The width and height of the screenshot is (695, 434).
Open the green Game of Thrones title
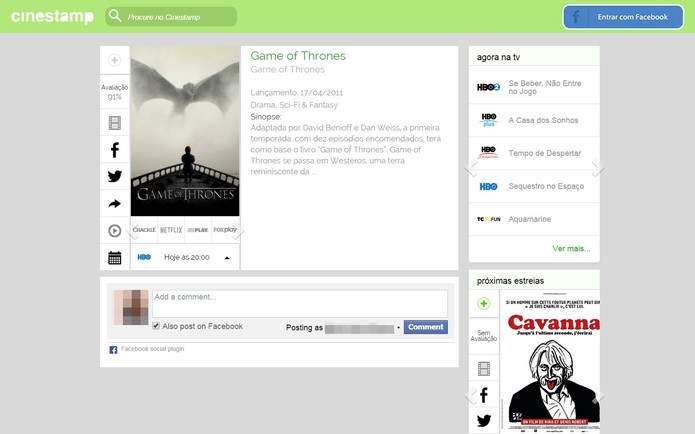coord(298,56)
